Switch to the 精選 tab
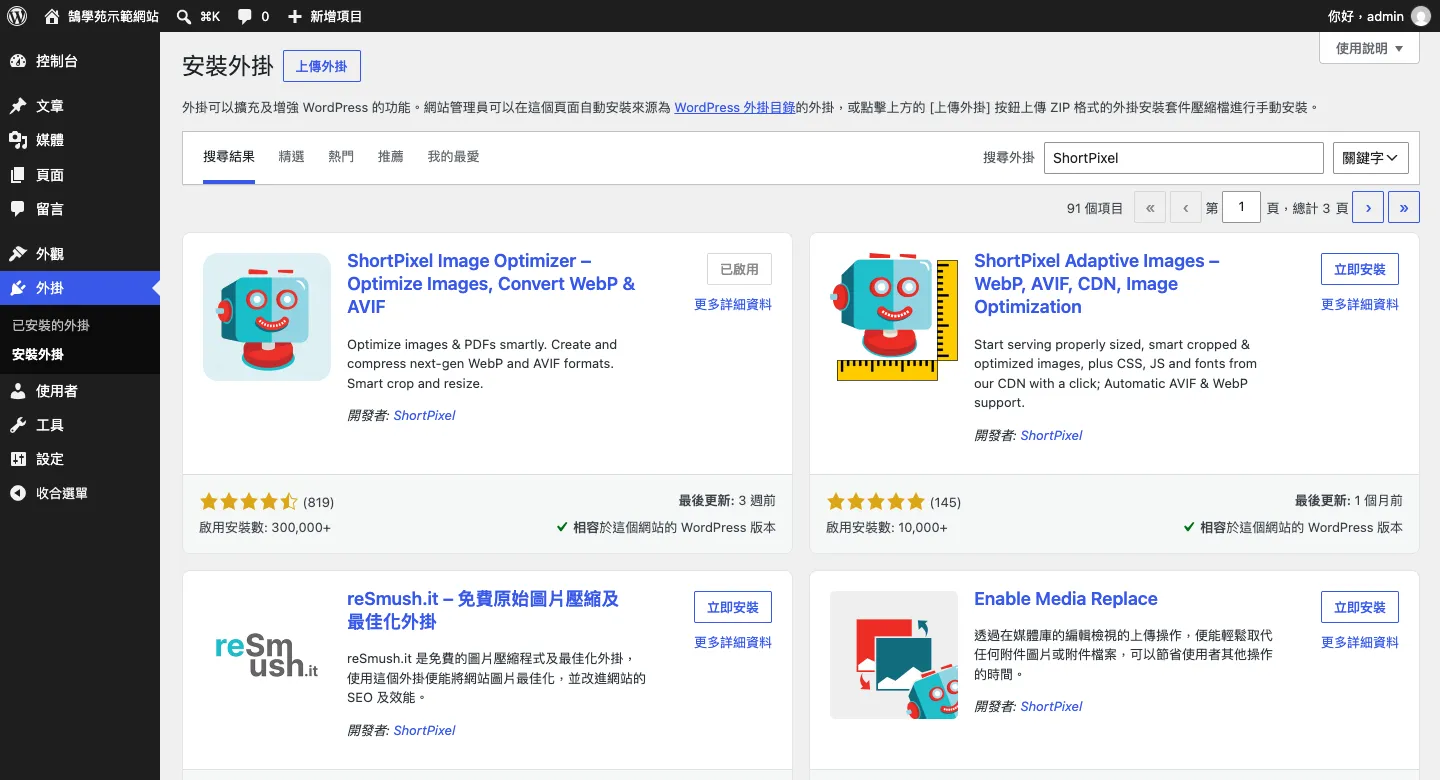1440x780 pixels. pyautogui.click(x=291, y=157)
